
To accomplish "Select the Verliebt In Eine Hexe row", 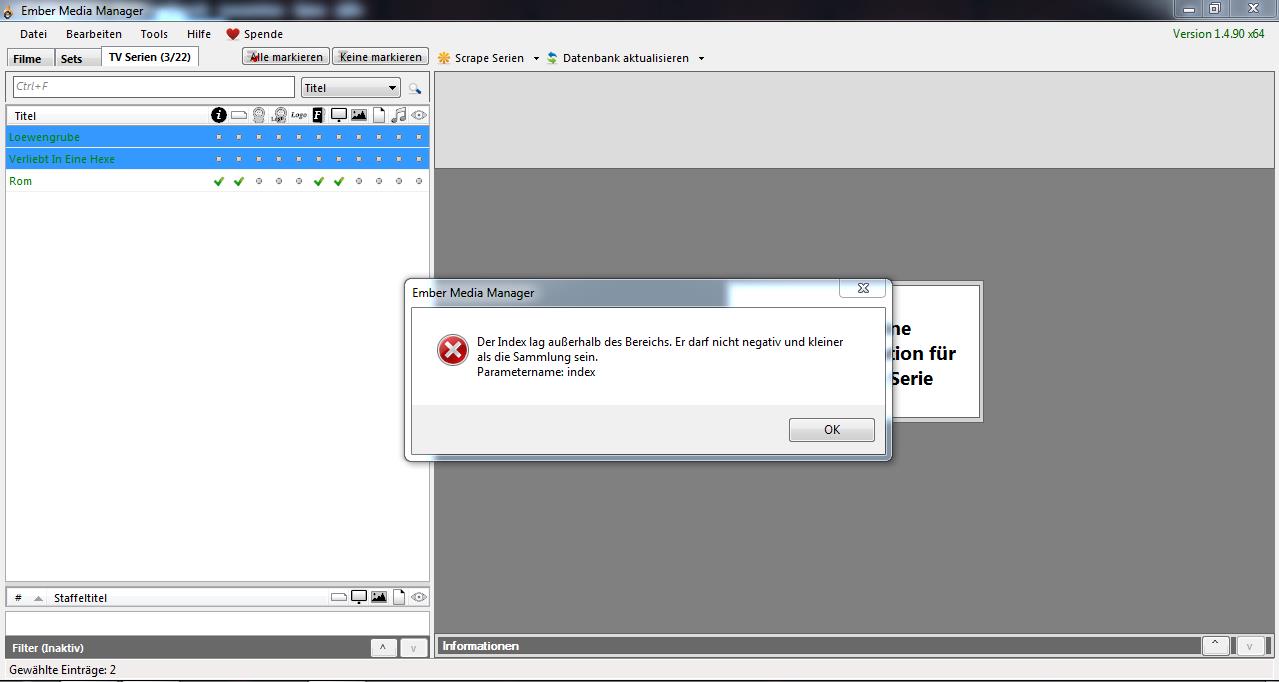I will pos(217,159).
